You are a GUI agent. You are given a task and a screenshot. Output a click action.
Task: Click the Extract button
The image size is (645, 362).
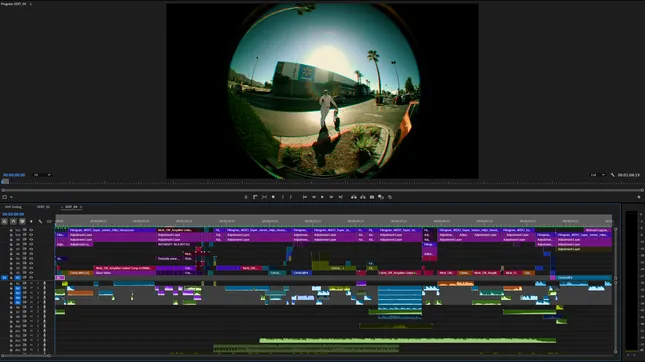[x=363, y=197]
